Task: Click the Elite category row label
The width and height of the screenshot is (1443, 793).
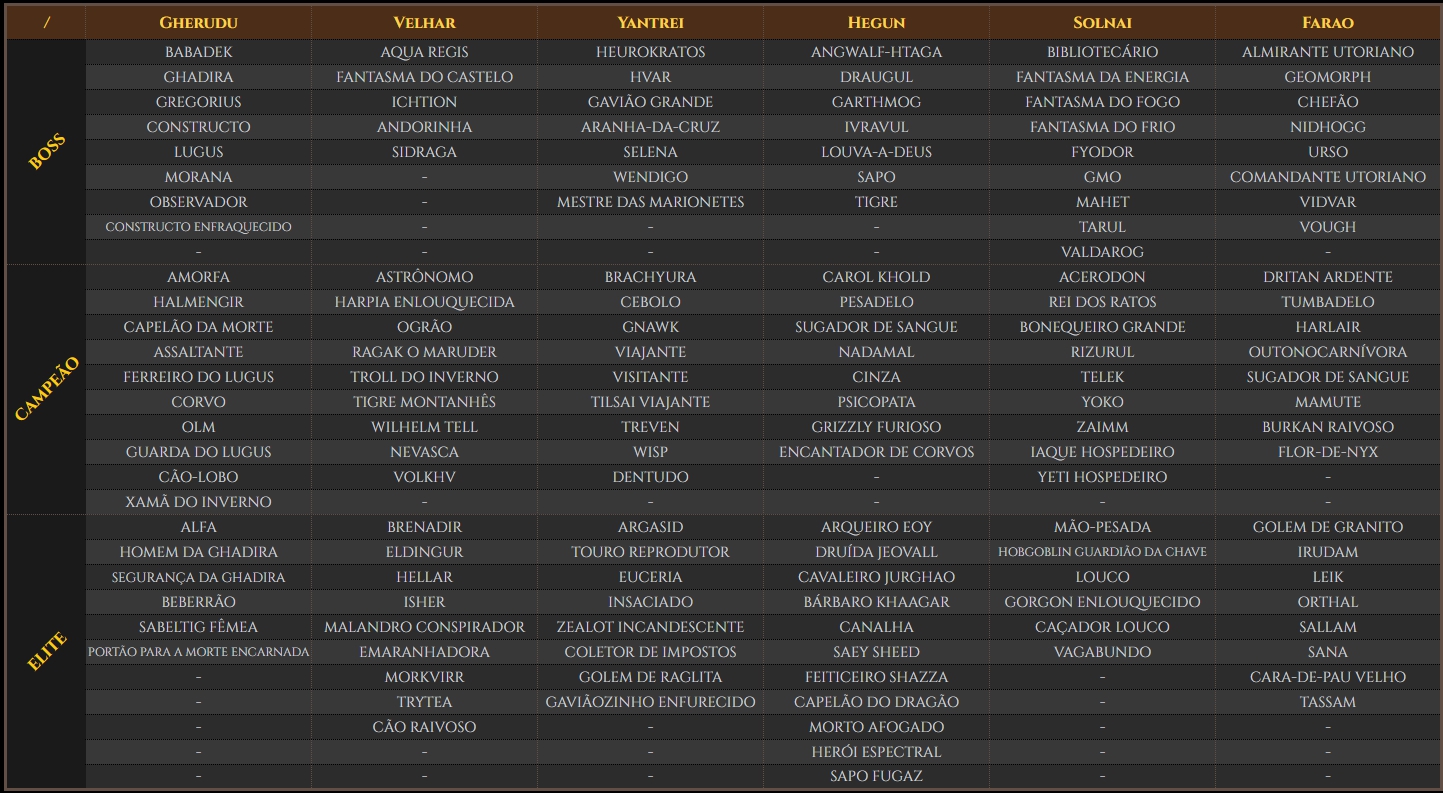Action: click(x=46, y=651)
